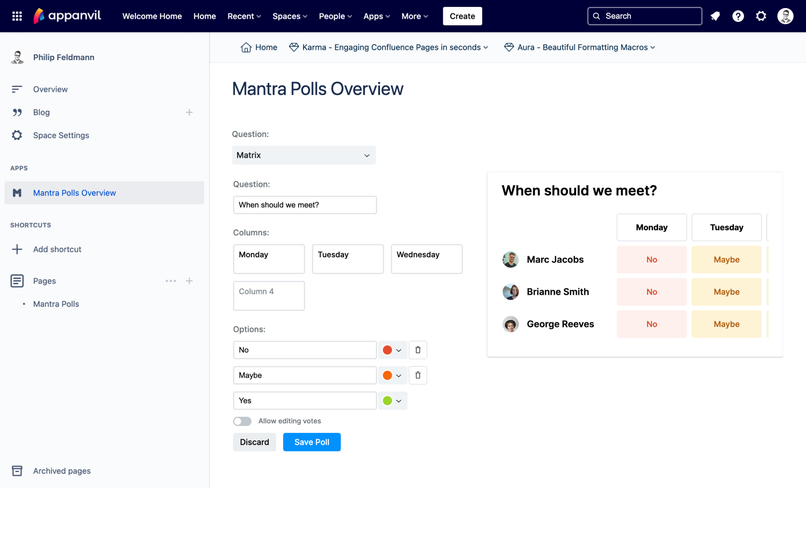Click the Space Settings gear icon
806x537 pixels.
click(x=17, y=135)
